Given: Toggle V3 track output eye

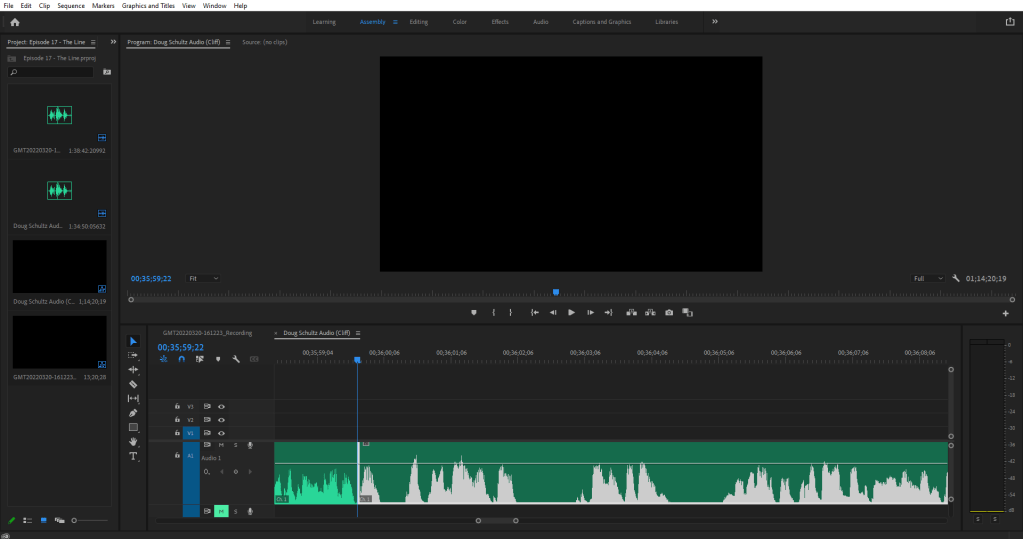Looking at the screenshot, I should tap(221, 406).
